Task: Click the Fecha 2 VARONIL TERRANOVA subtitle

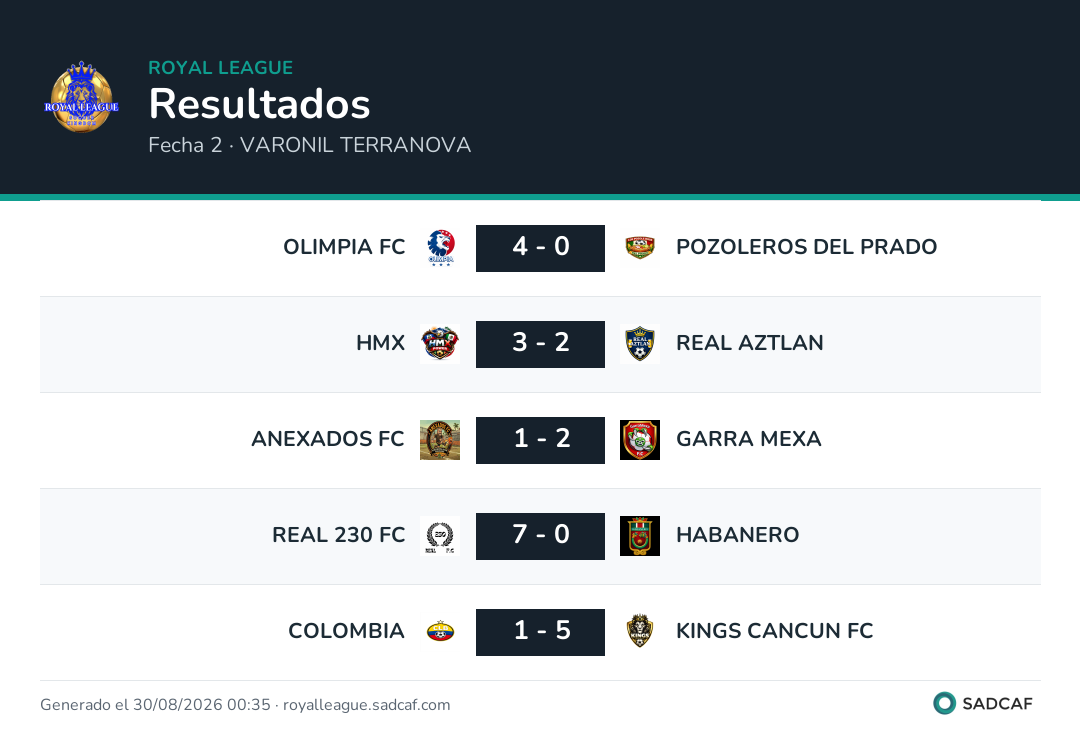Action: [310, 145]
